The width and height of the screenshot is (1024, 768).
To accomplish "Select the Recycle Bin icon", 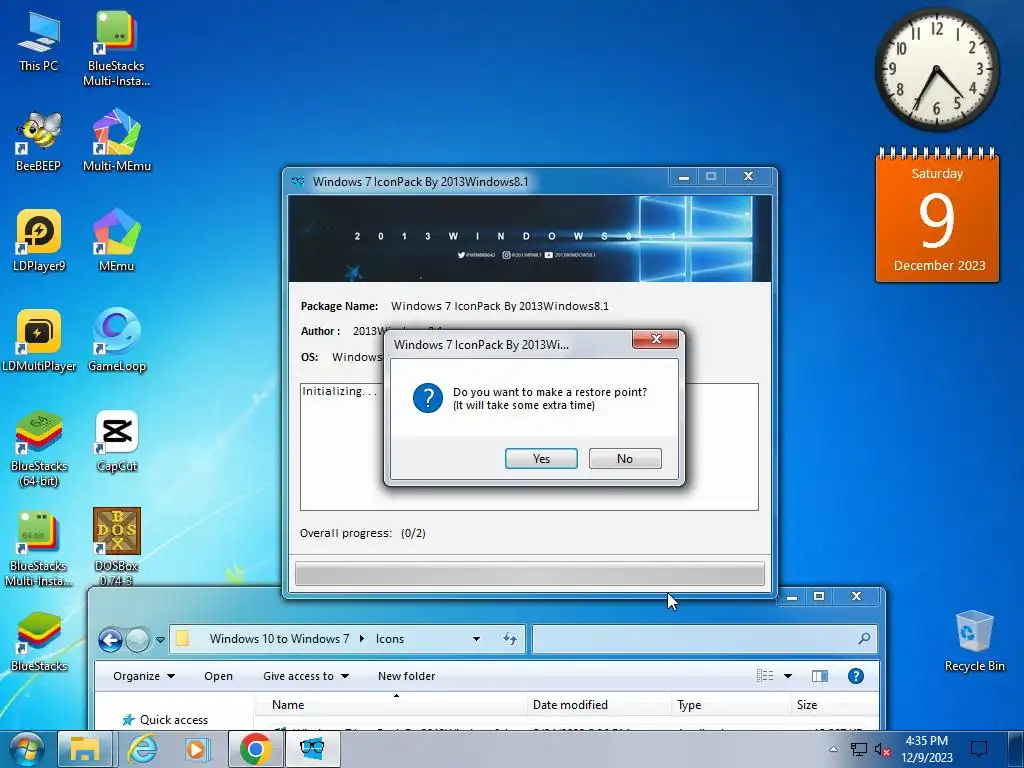I will pyautogui.click(x=974, y=641).
